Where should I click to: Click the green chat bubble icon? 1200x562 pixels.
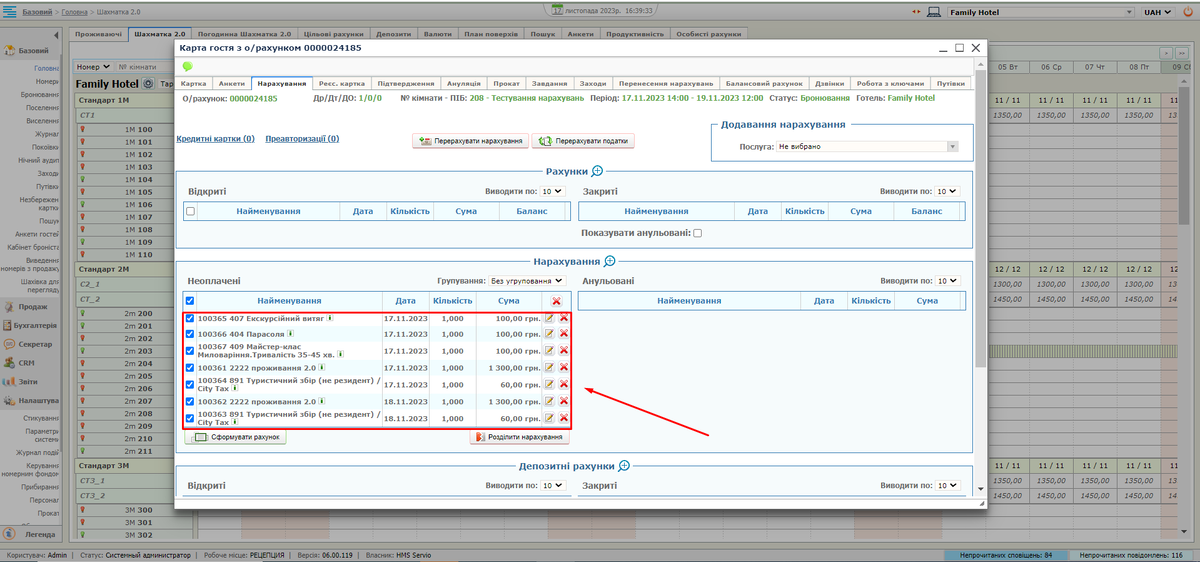point(187,67)
